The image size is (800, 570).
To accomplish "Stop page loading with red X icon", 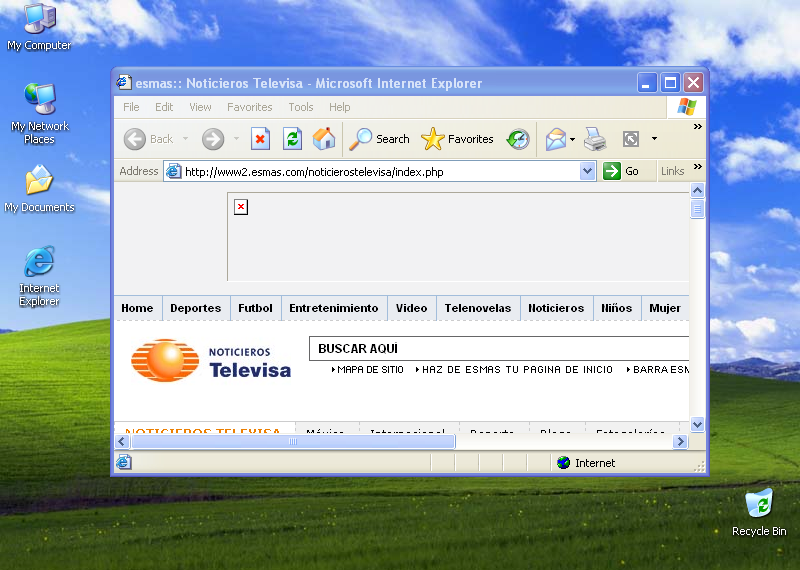I will tap(260, 139).
